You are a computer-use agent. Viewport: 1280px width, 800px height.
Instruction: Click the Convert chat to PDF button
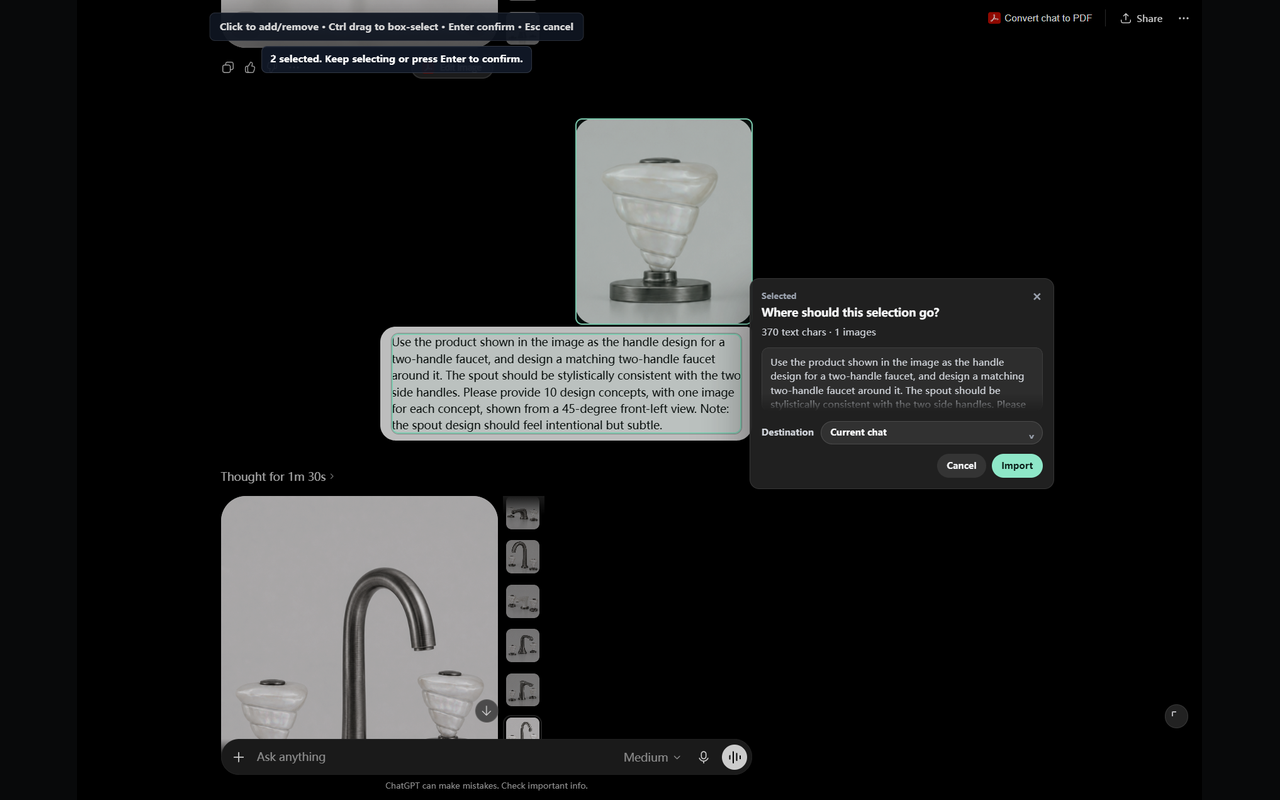[x=1039, y=18]
